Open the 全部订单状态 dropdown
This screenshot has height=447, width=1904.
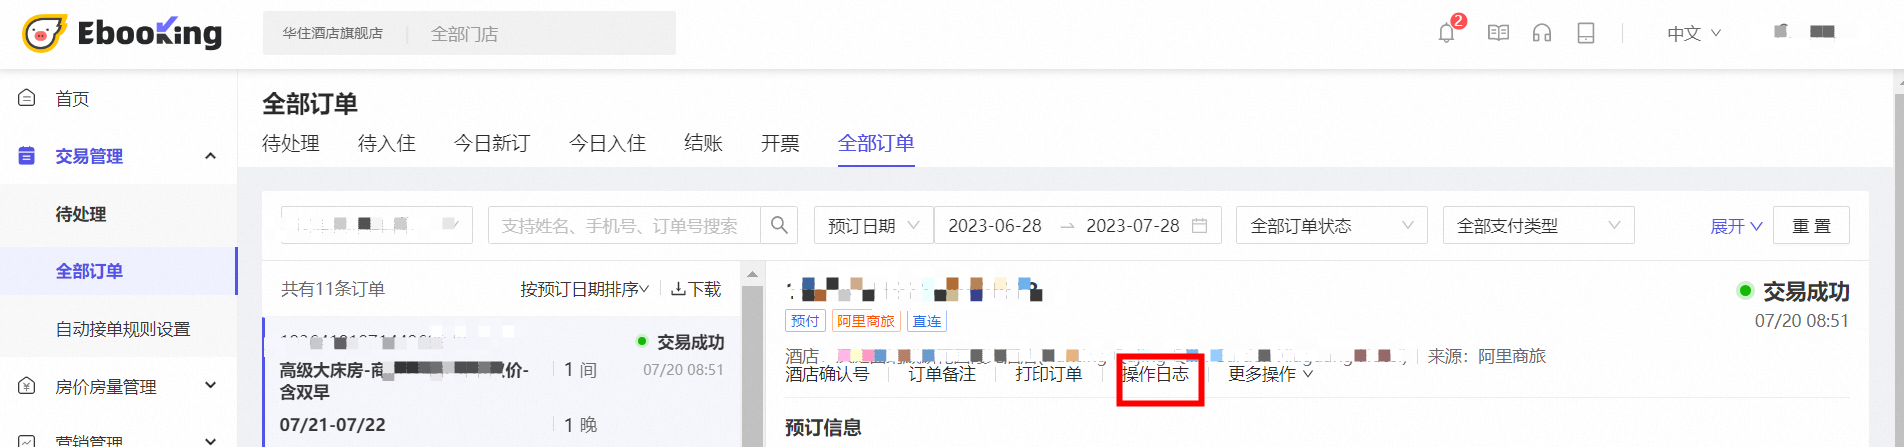click(x=1331, y=226)
